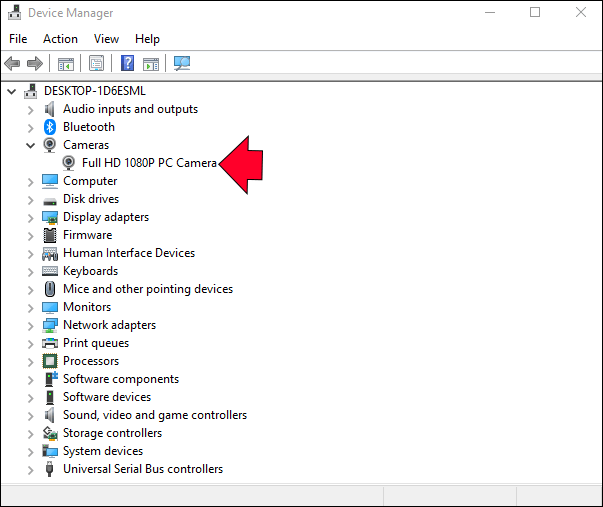This screenshot has height=507, width=603.
Task: Click the Network adapters category icon
Action: [50, 325]
